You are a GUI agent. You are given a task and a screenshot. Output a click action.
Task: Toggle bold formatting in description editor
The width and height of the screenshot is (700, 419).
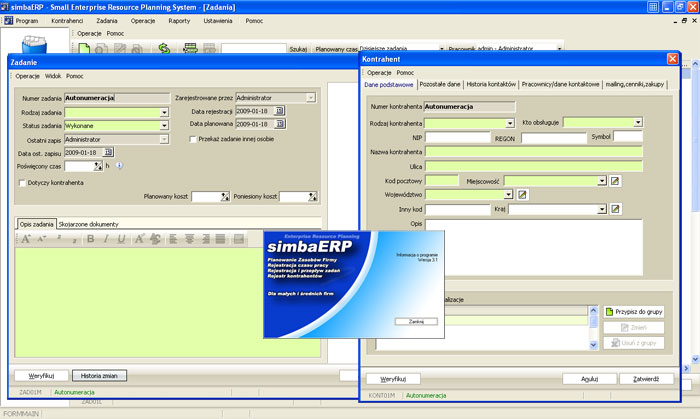click(91, 239)
